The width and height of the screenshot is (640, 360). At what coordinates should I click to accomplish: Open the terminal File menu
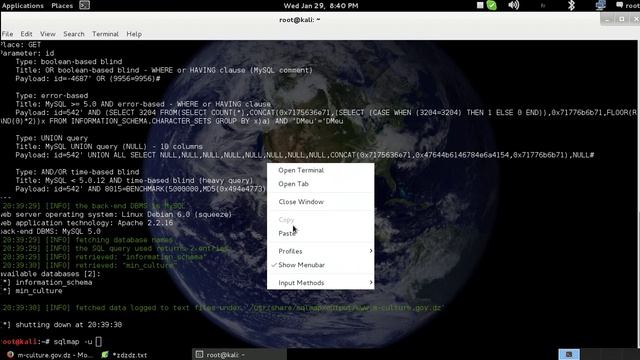tap(7, 34)
